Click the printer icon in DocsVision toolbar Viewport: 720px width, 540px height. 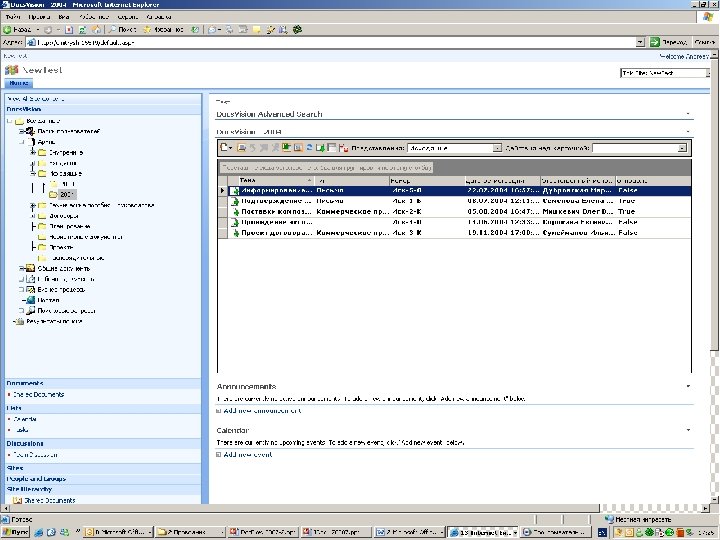click(x=242, y=148)
